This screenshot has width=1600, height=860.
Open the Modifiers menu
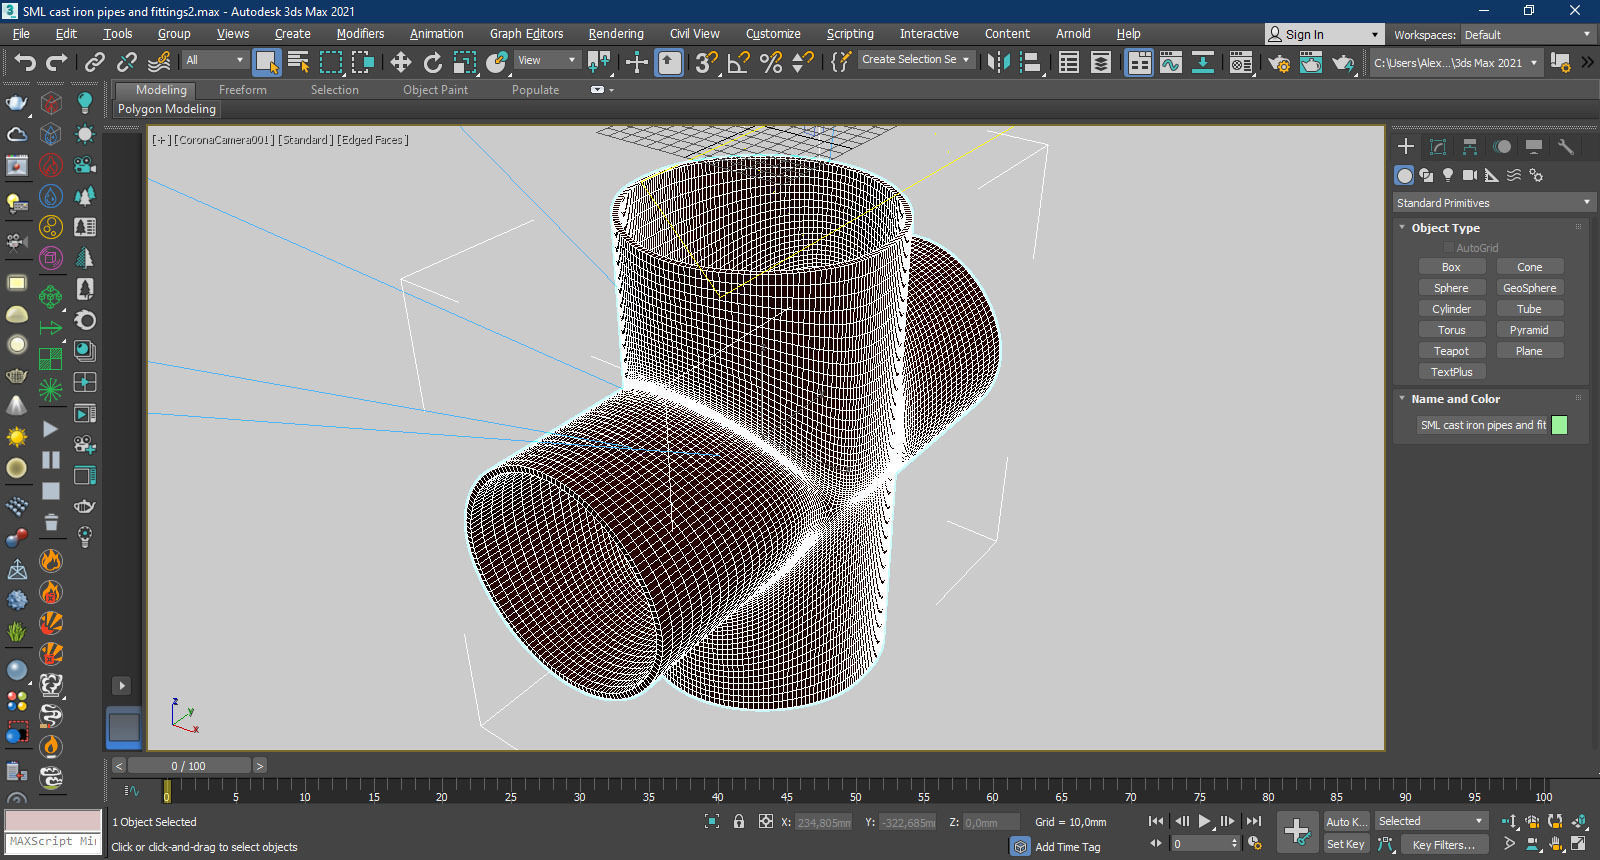pos(360,34)
